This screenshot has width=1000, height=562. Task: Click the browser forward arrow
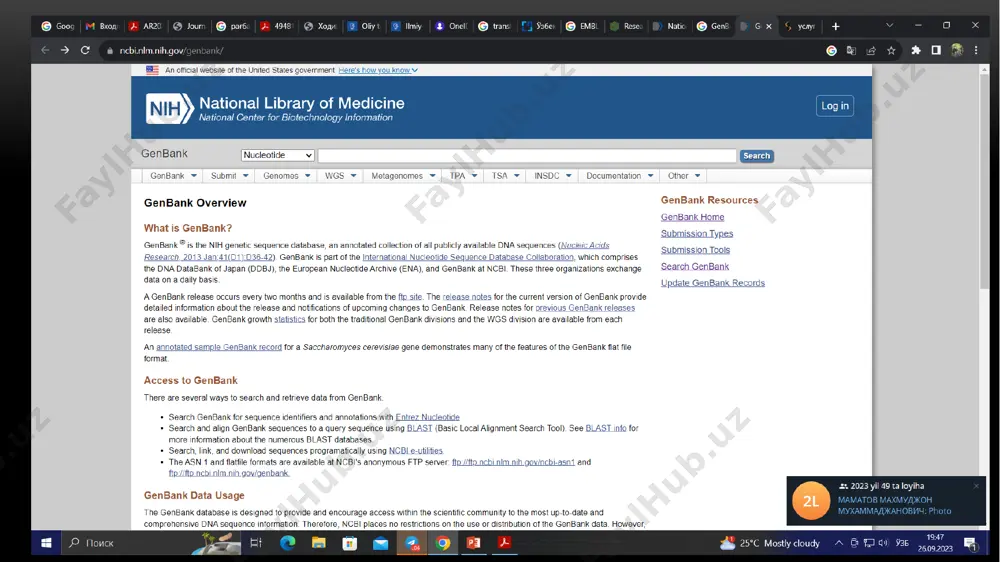64,50
